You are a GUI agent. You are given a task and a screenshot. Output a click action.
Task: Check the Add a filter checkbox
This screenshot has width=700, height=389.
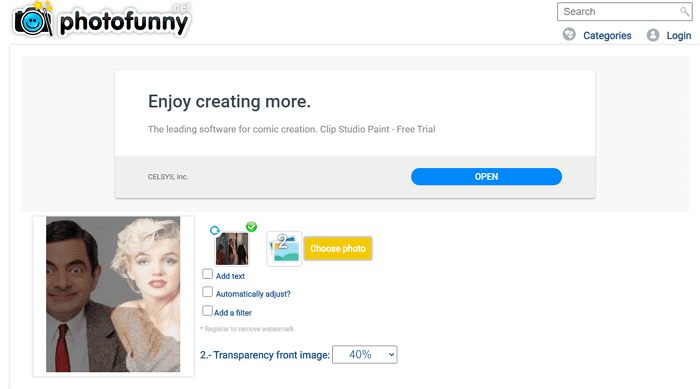pyautogui.click(x=207, y=310)
